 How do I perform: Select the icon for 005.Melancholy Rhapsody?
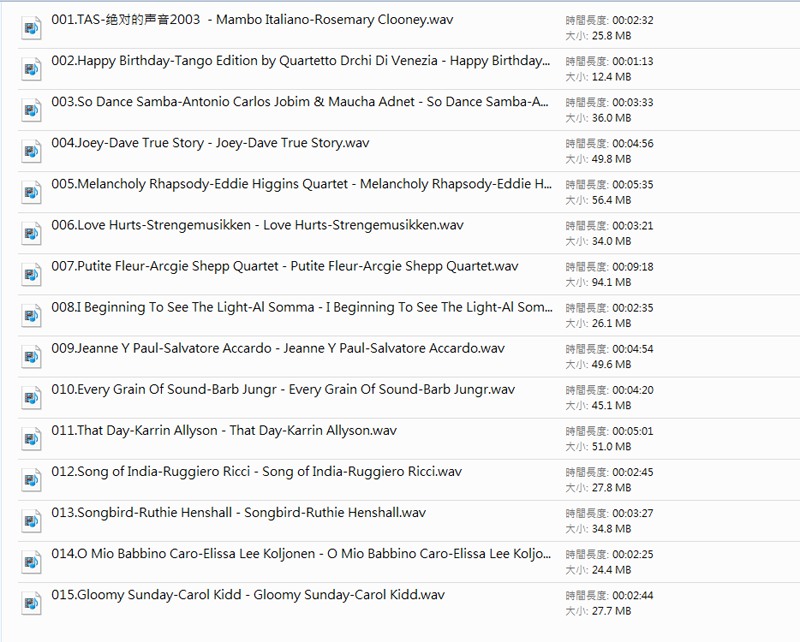pyautogui.click(x=31, y=192)
